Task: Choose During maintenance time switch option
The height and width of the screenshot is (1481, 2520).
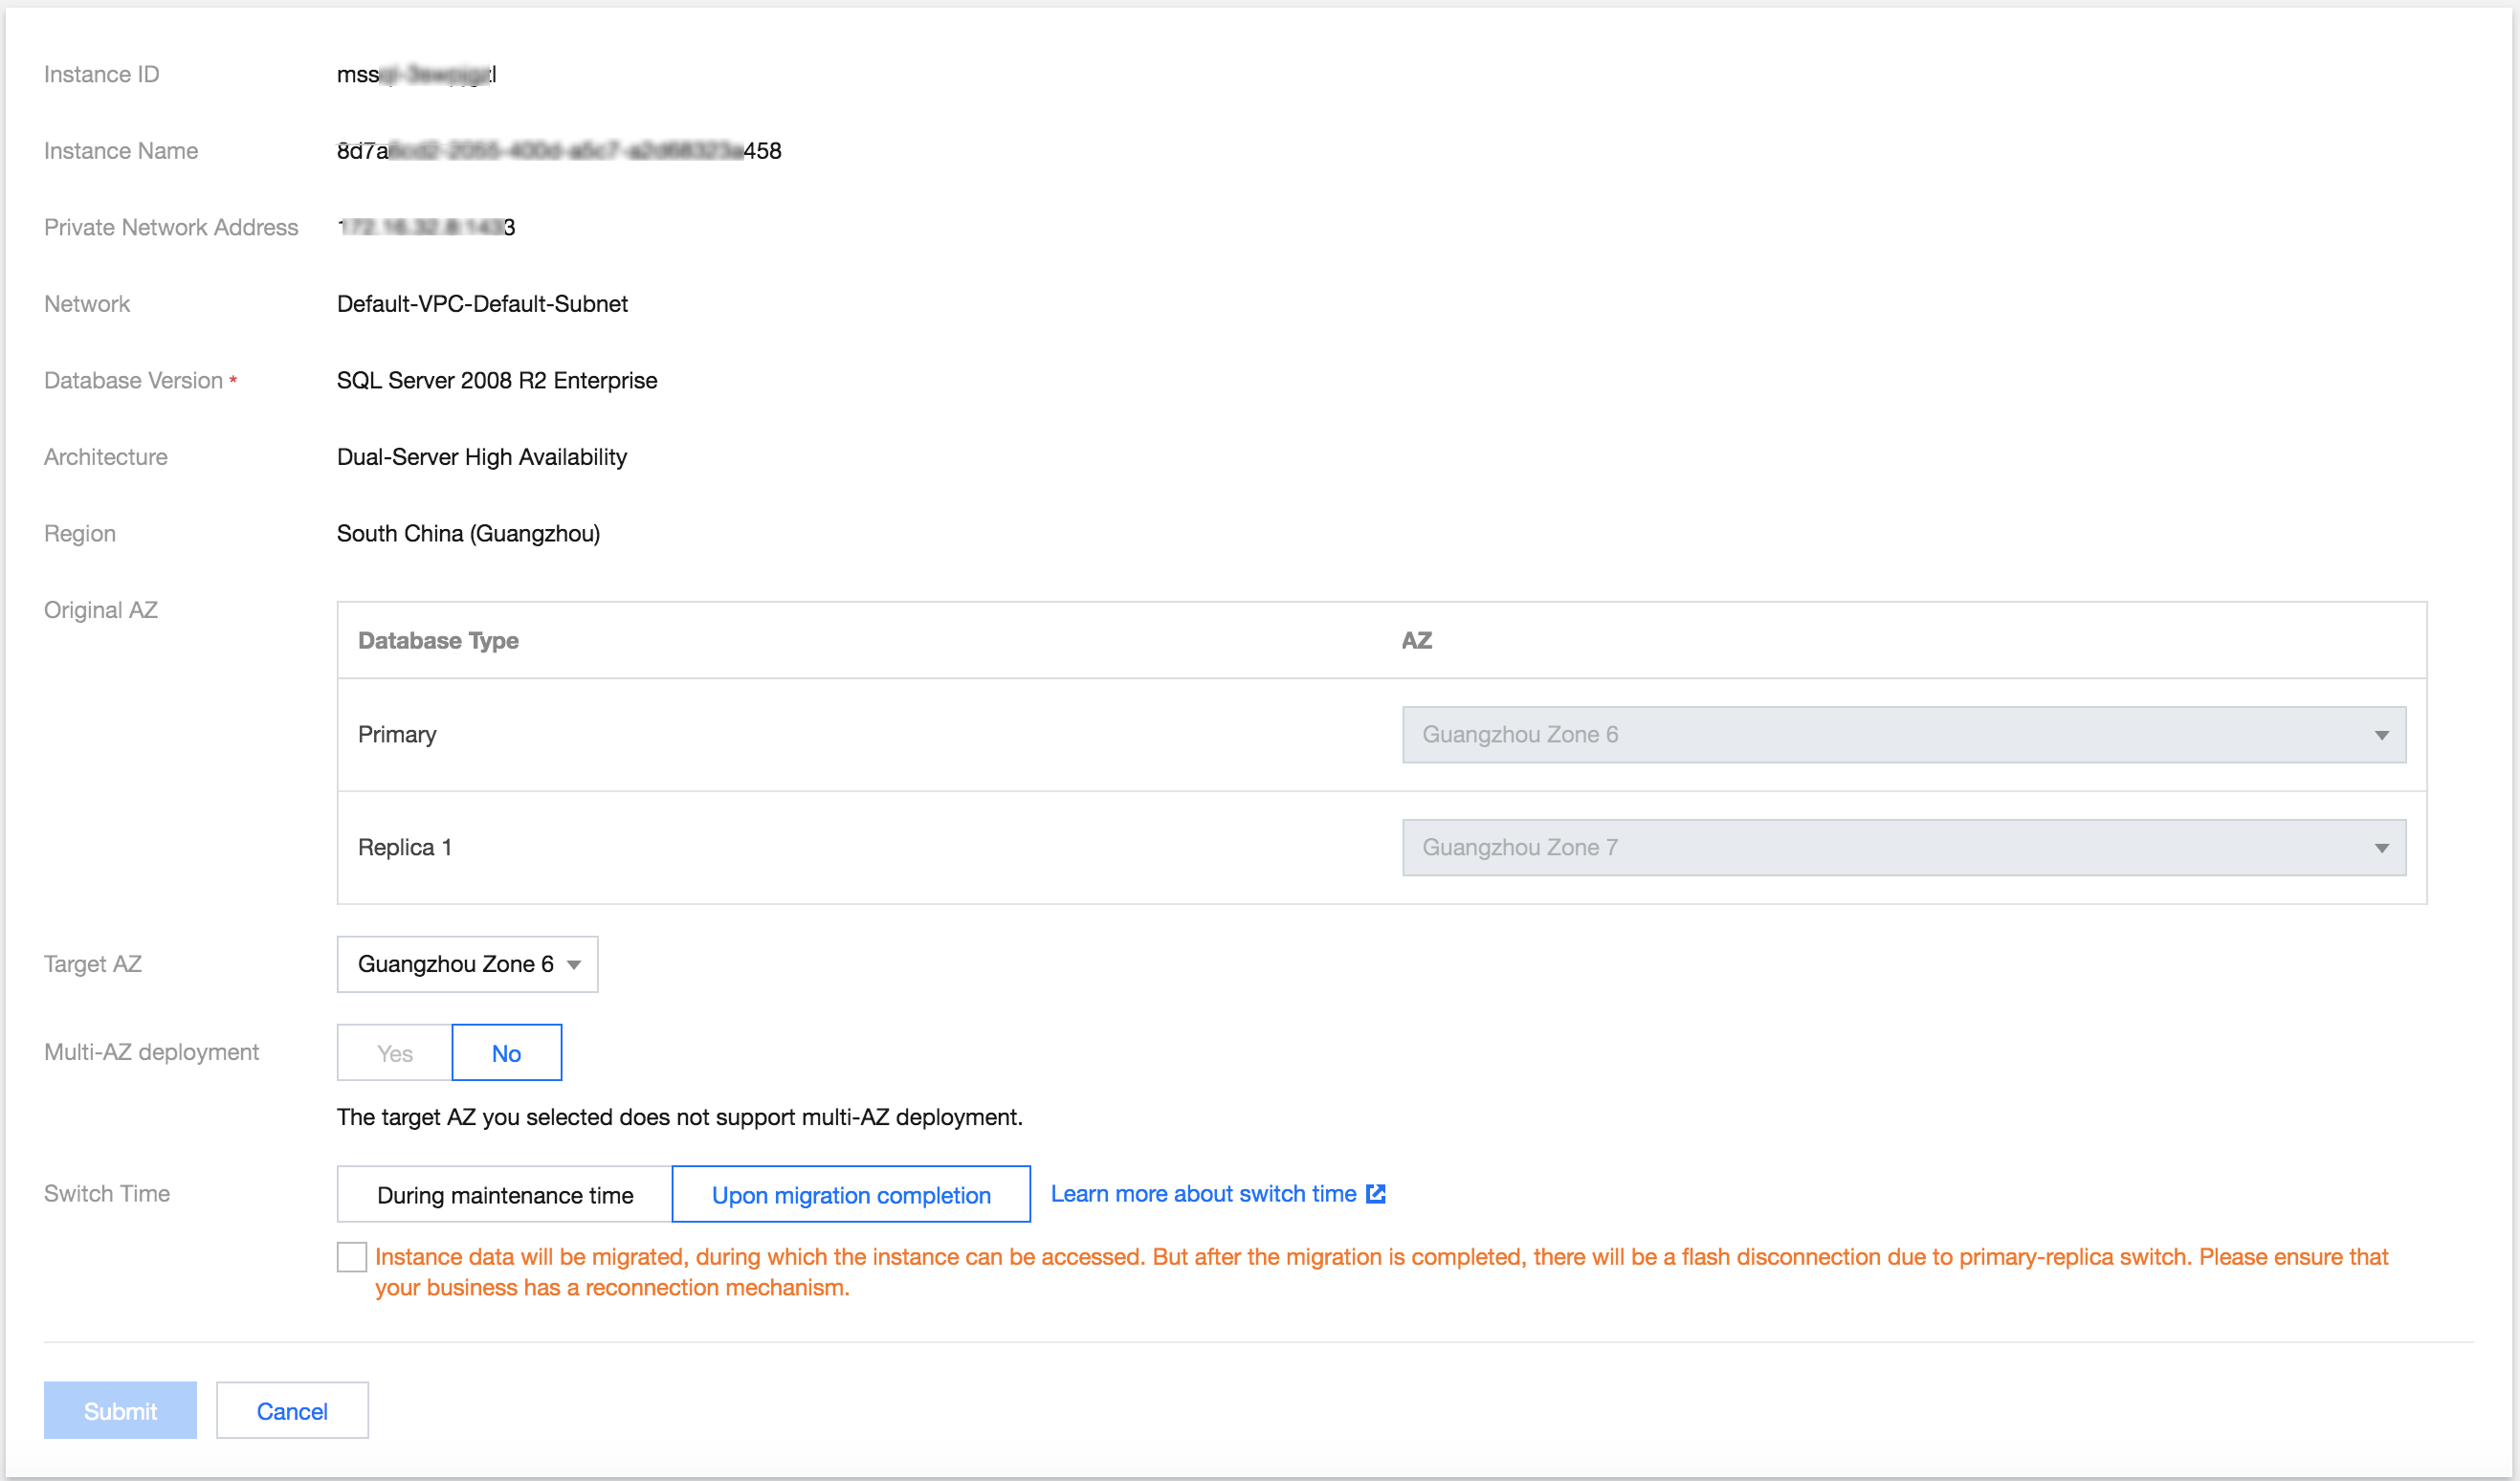Action: pos(505,1195)
